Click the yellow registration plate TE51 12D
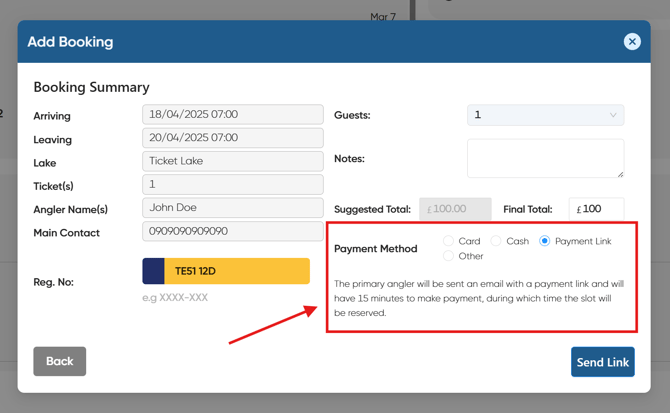The width and height of the screenshot is (670, 413). 236,271
